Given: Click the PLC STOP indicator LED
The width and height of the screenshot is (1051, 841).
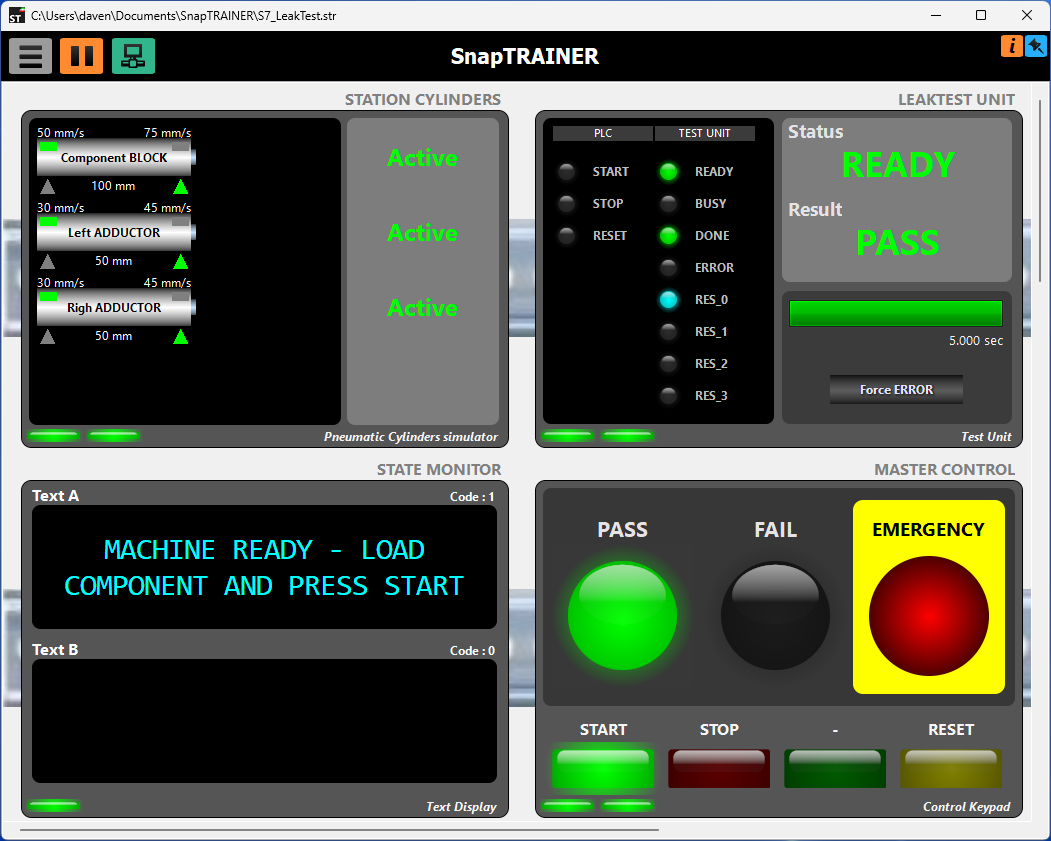Looking at the screenshot, I should (x=567, y=203).
